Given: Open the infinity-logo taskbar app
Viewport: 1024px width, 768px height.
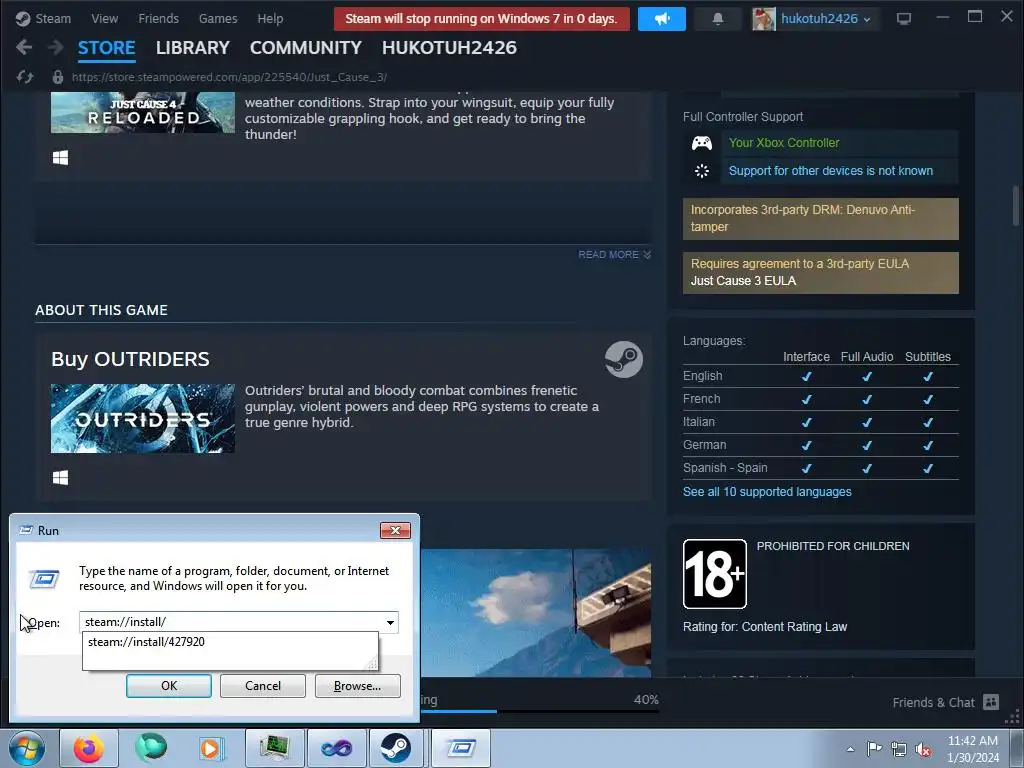Looking at the screenshot, I should 336,748.
